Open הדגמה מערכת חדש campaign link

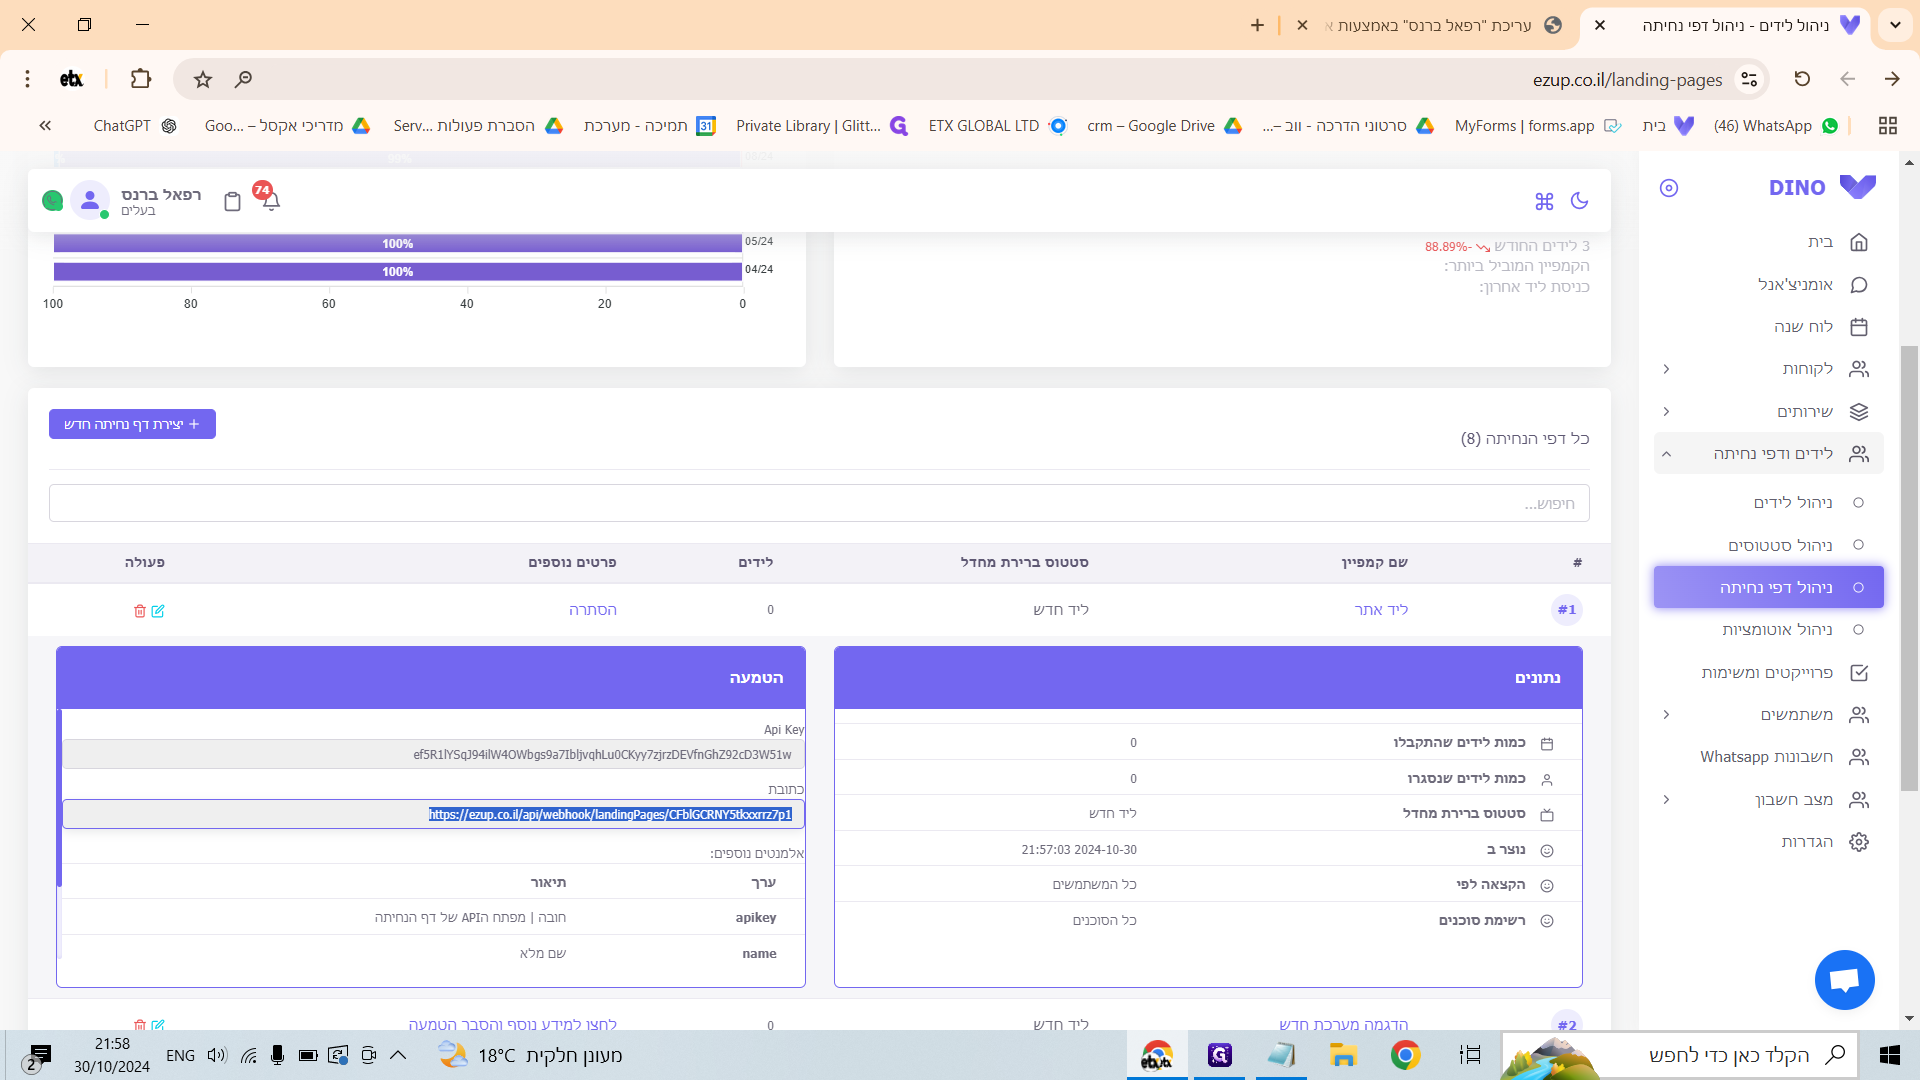coord(1344,1024)
